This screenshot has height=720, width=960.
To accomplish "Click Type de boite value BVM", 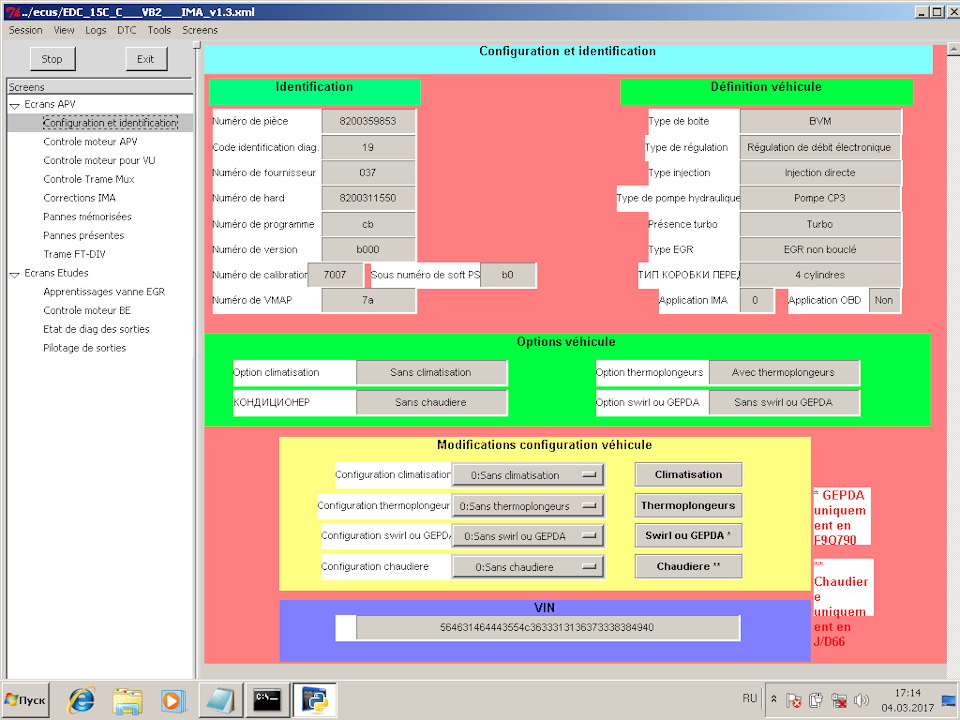I will point(820,121).
